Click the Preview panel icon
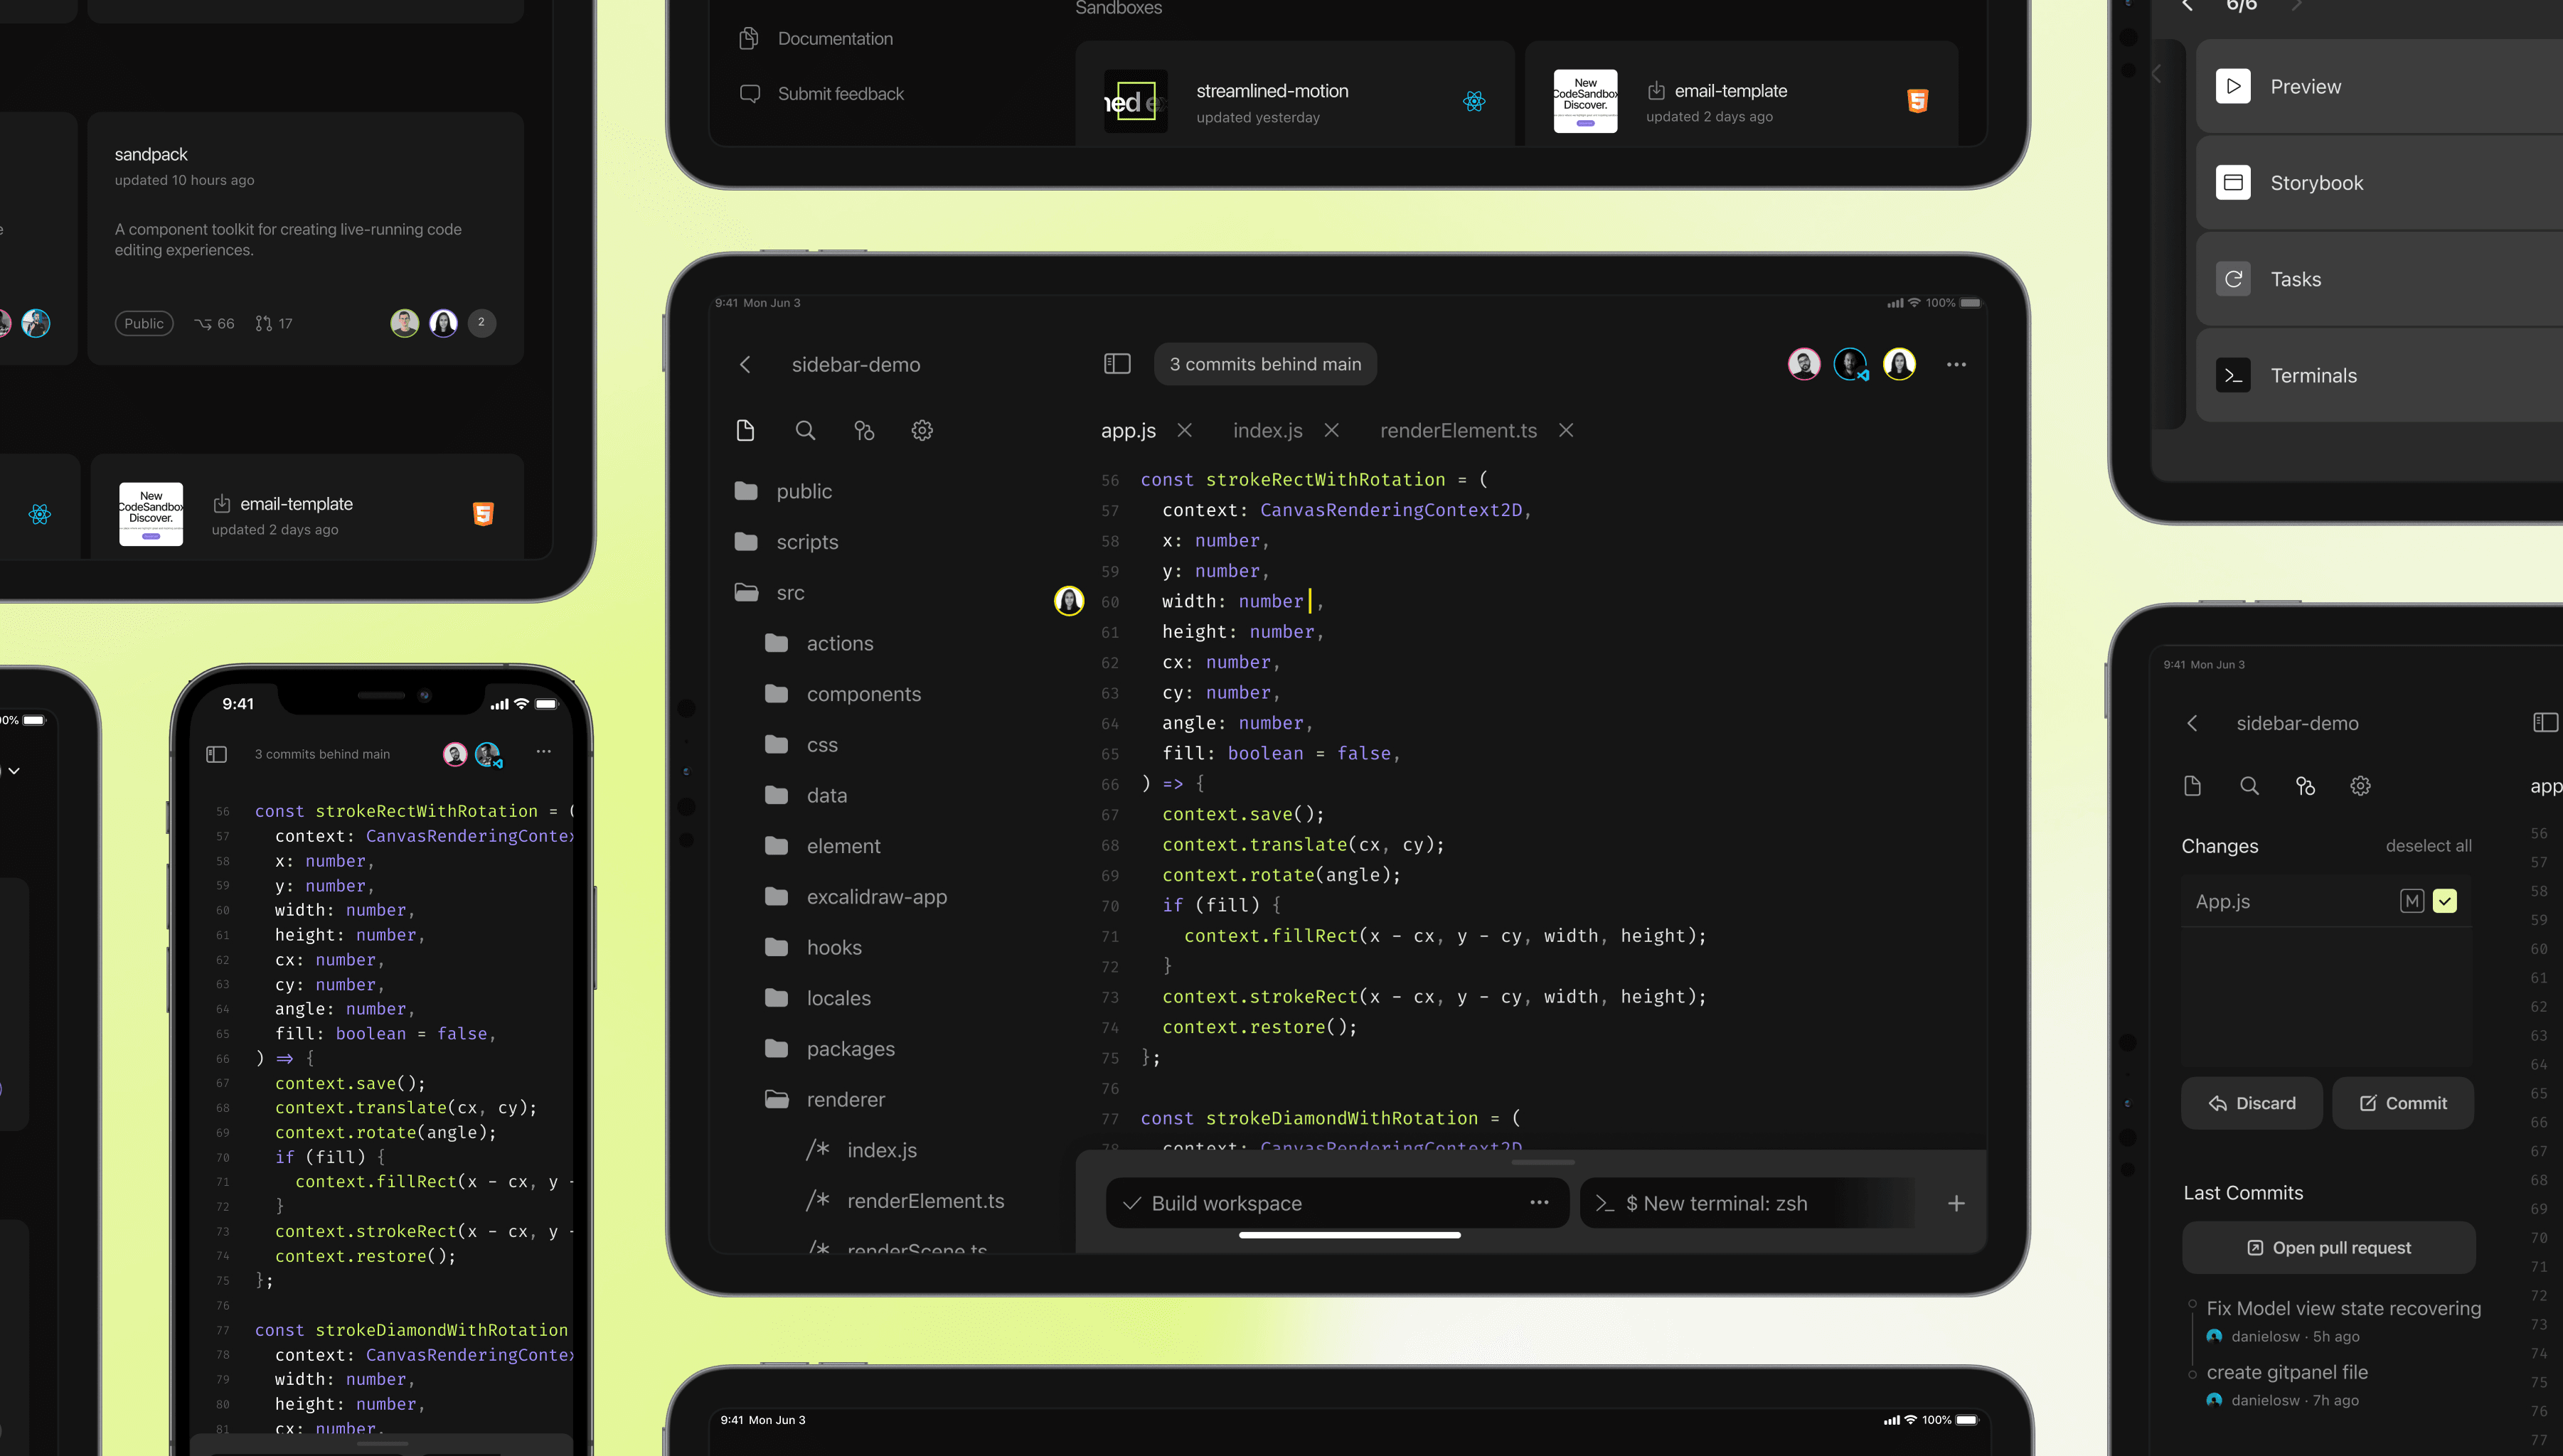The width and height of the screenshot is (2563, 1456). tap(2234, 86)
